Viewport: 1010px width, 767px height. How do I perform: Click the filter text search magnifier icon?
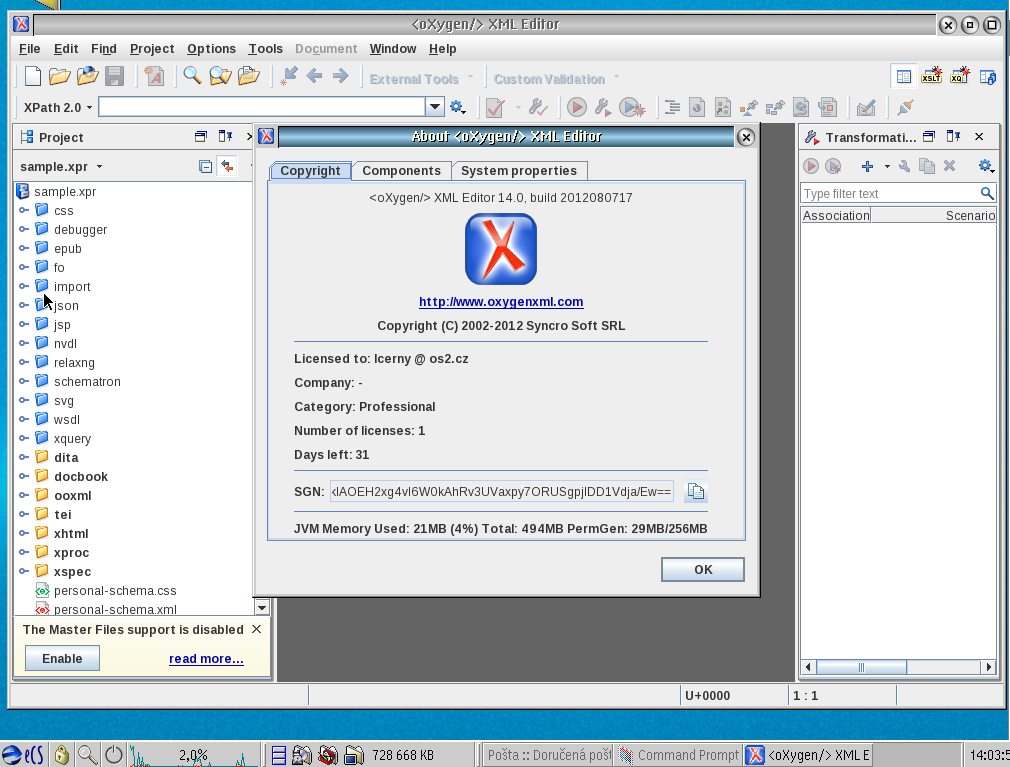[x=987, y=193]
